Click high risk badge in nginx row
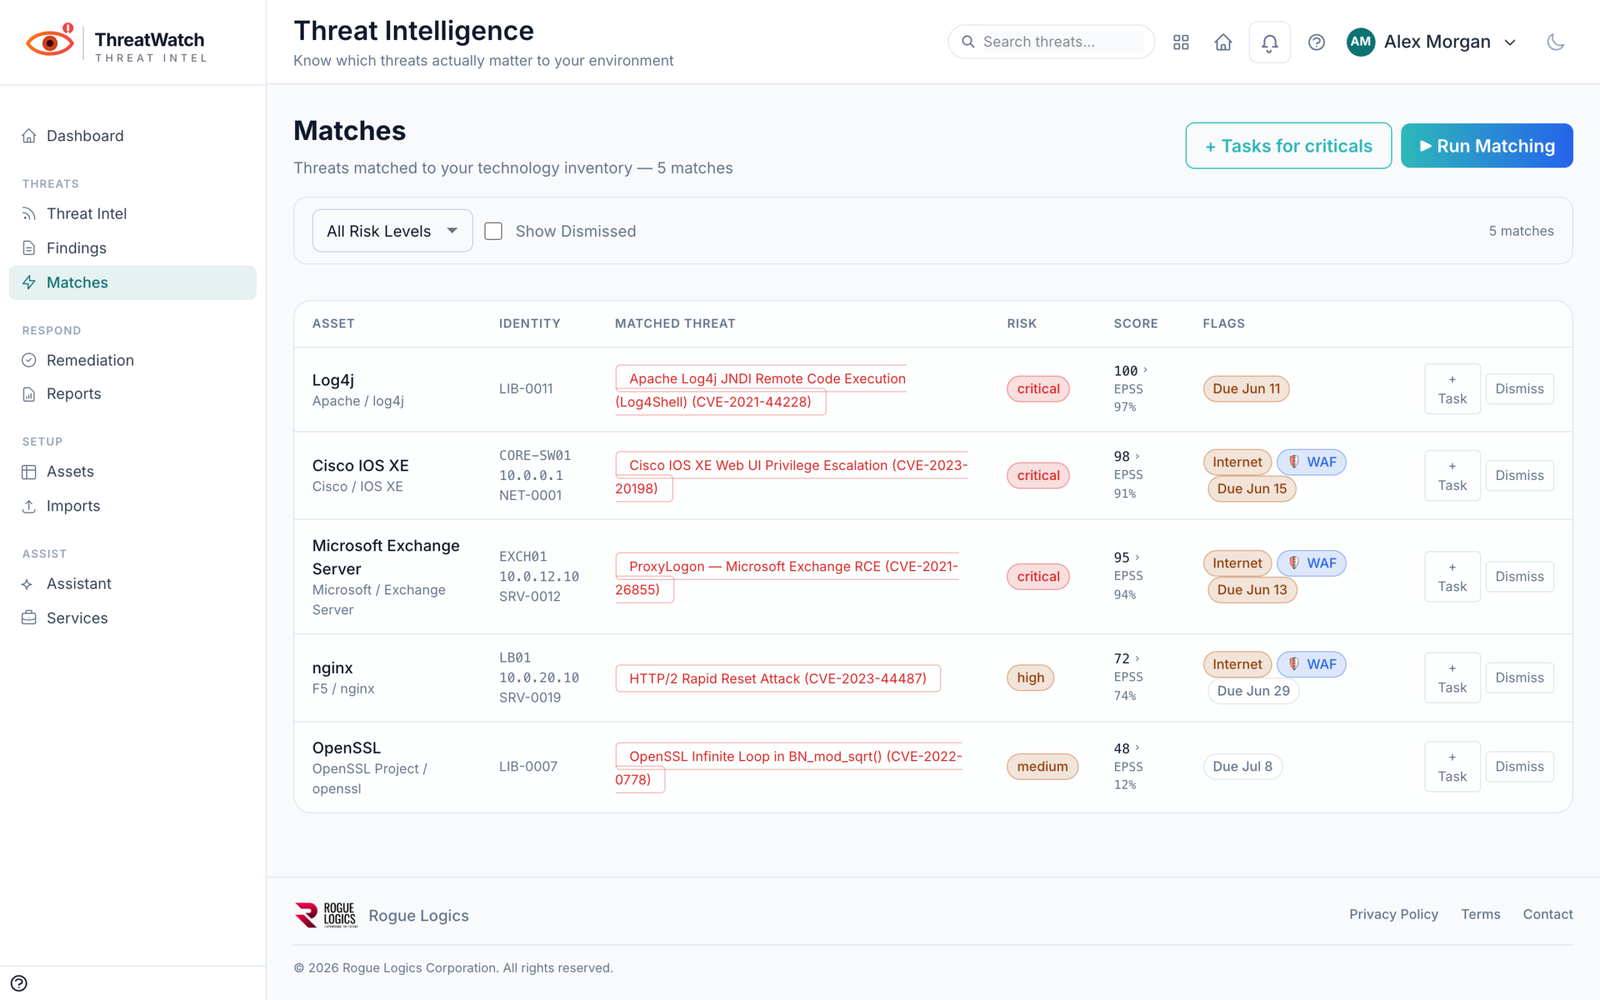 coord(1030,678)
